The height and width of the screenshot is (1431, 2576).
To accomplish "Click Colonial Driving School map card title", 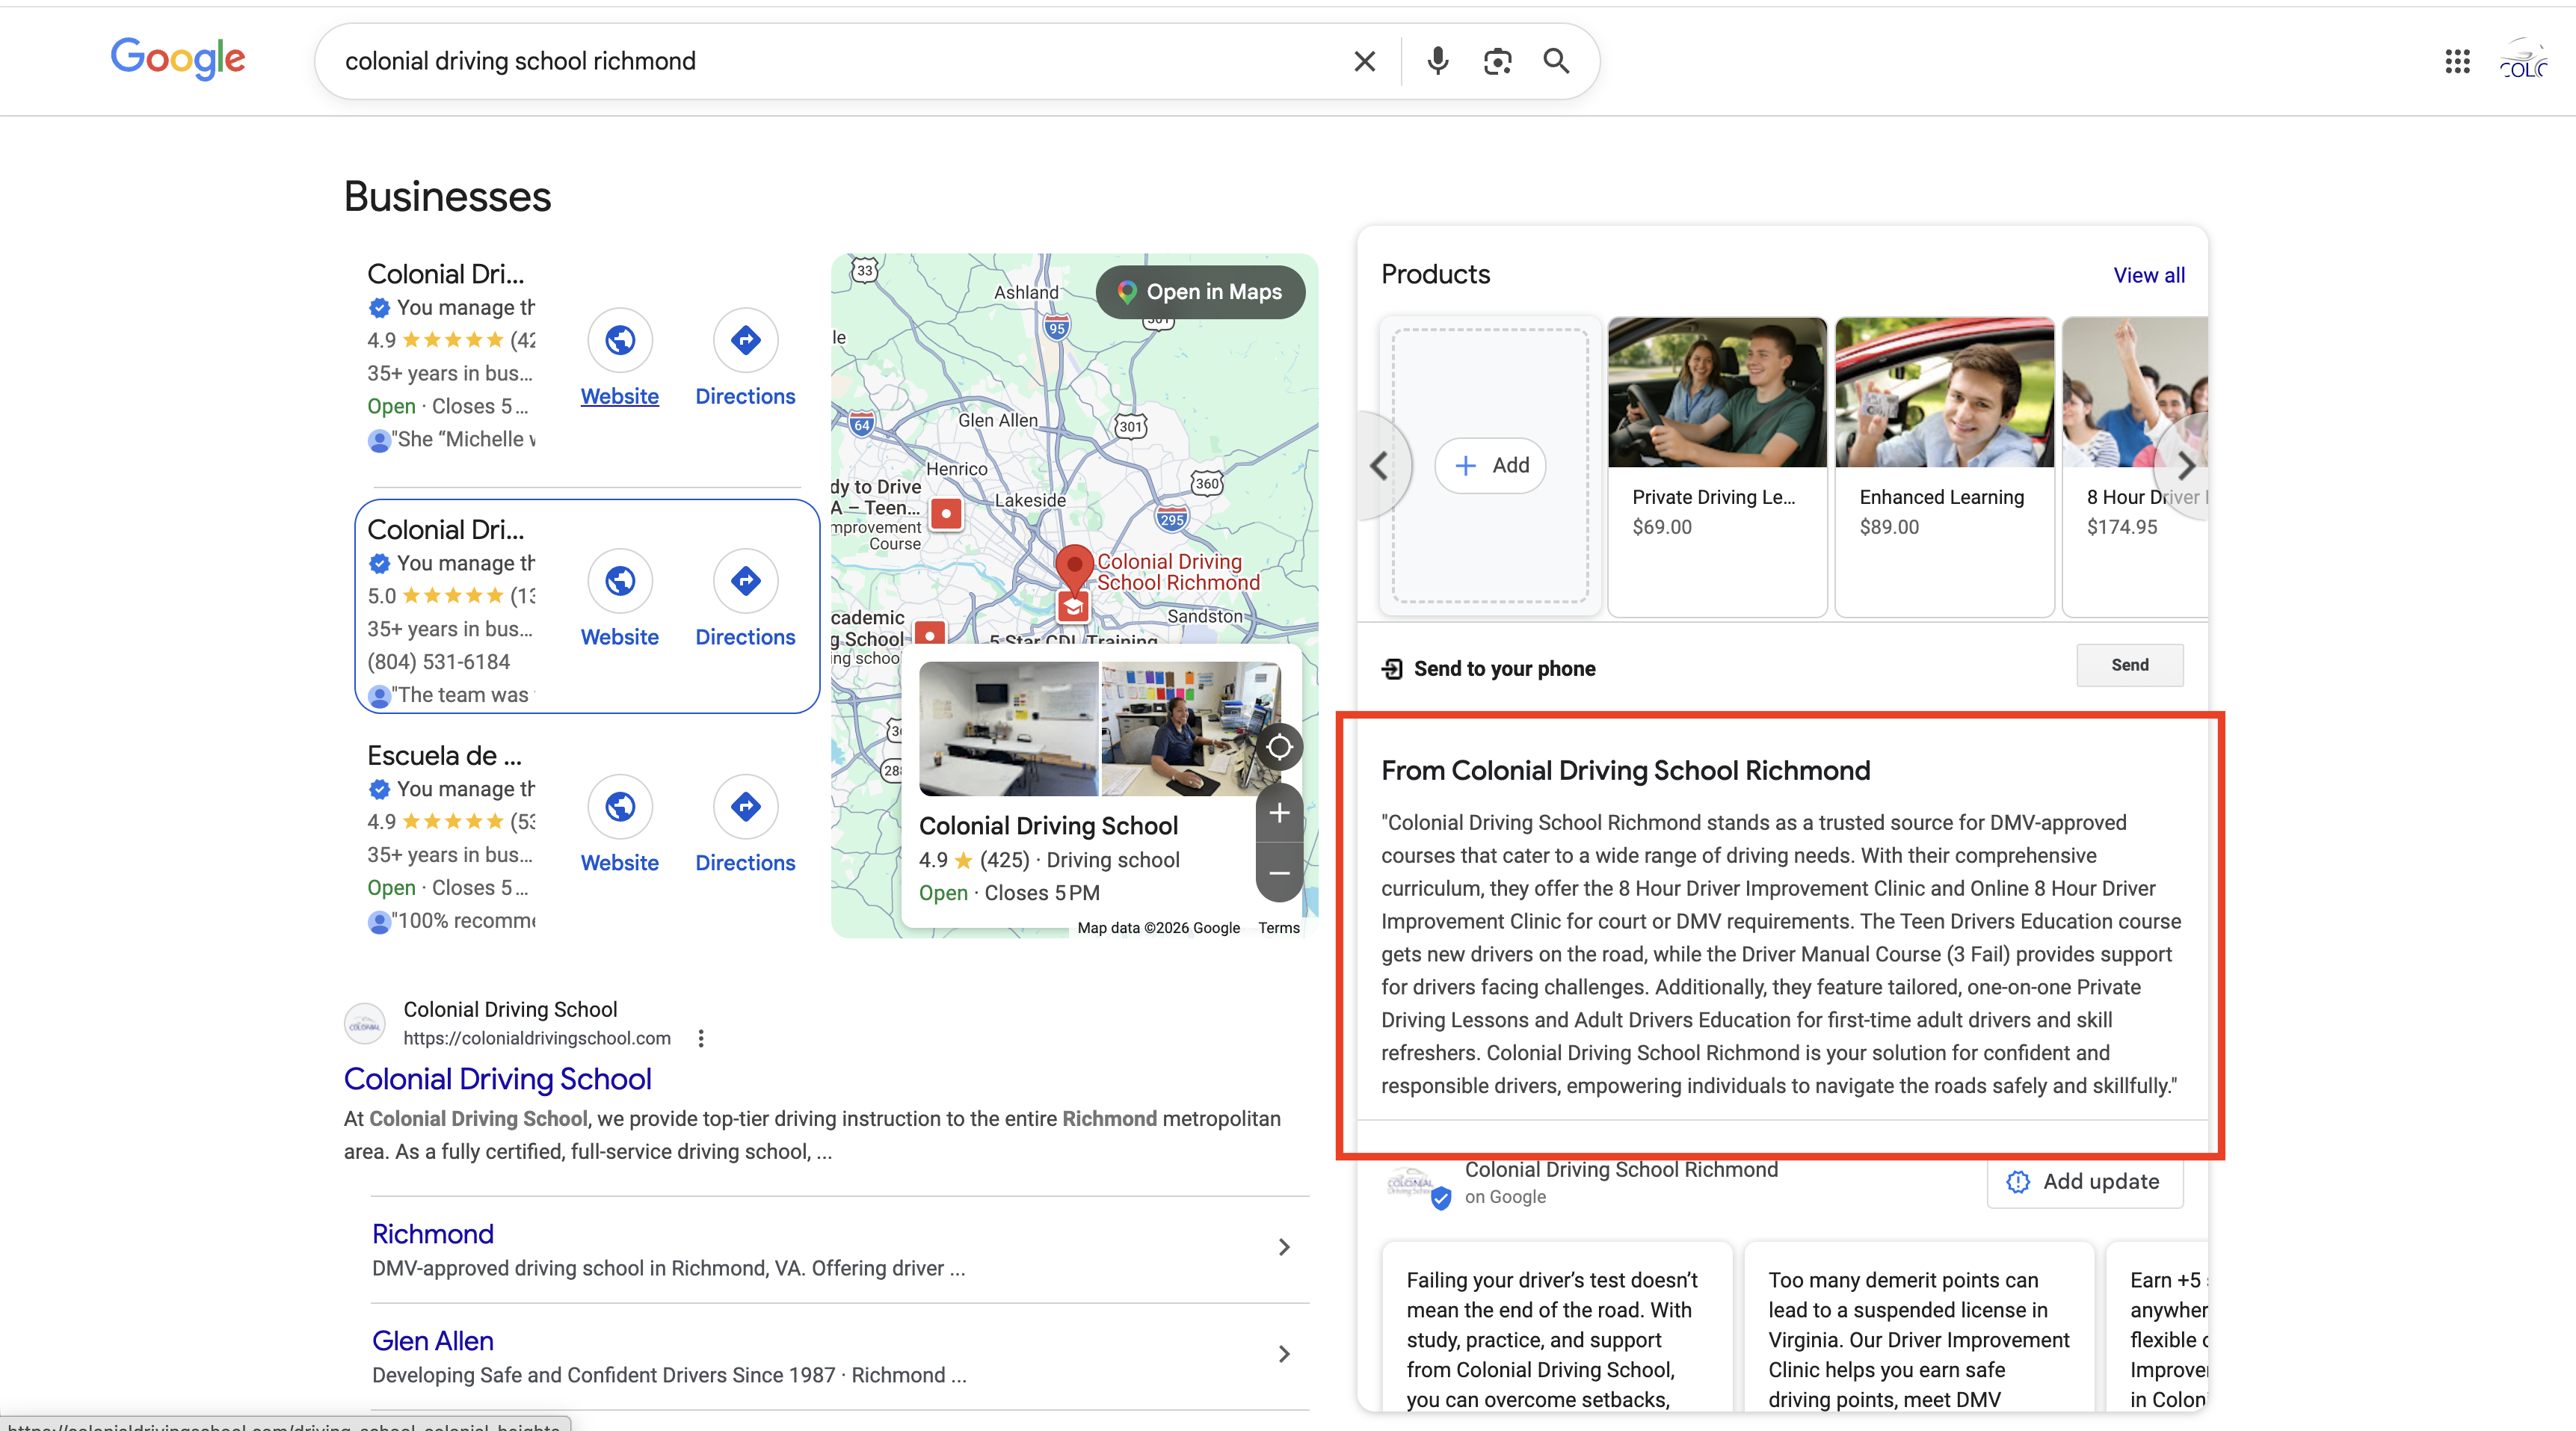I will [x=1048, y=826].
